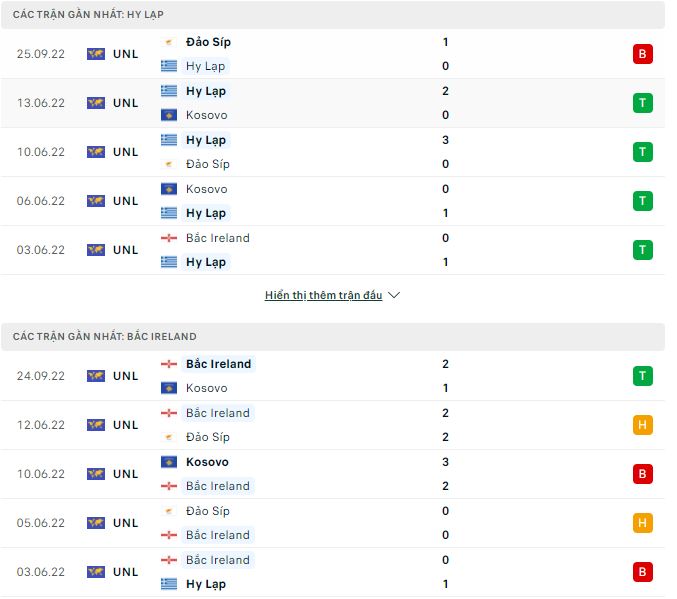Viewport: 677px width, 599px height.
Task: Click Greek flag beside Hy Lạp on 13.06.22
Action: pos(169,91)
